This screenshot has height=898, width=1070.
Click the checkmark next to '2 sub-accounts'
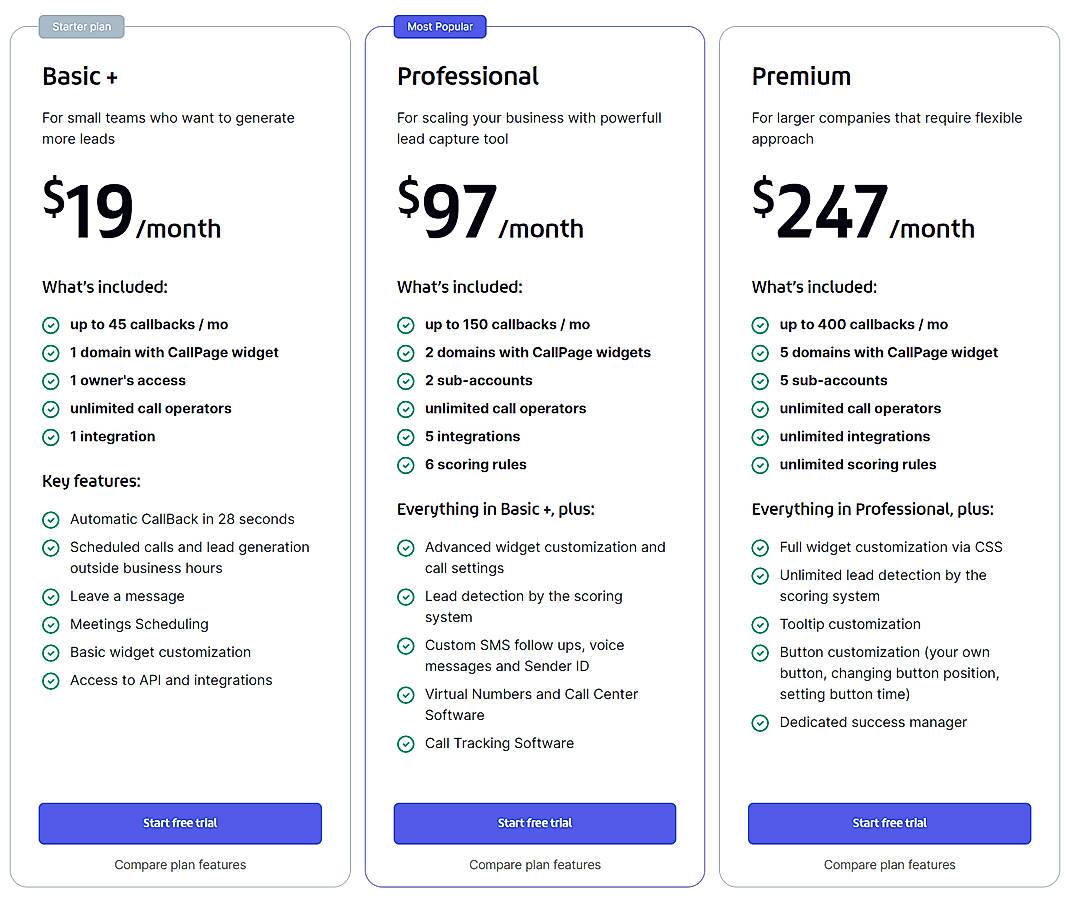click(x=406, y=381)
